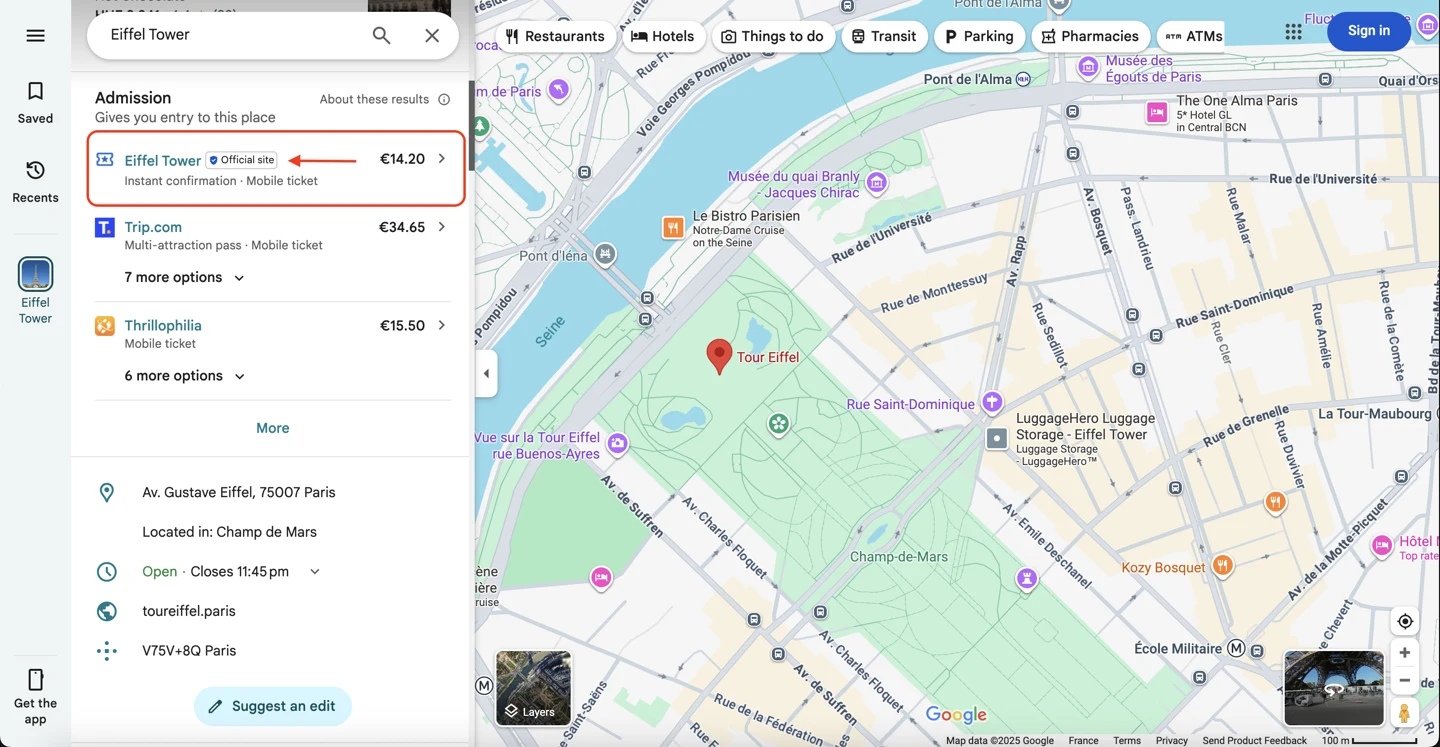Clear the Eiffel Tower search

[x=432, y=36]
